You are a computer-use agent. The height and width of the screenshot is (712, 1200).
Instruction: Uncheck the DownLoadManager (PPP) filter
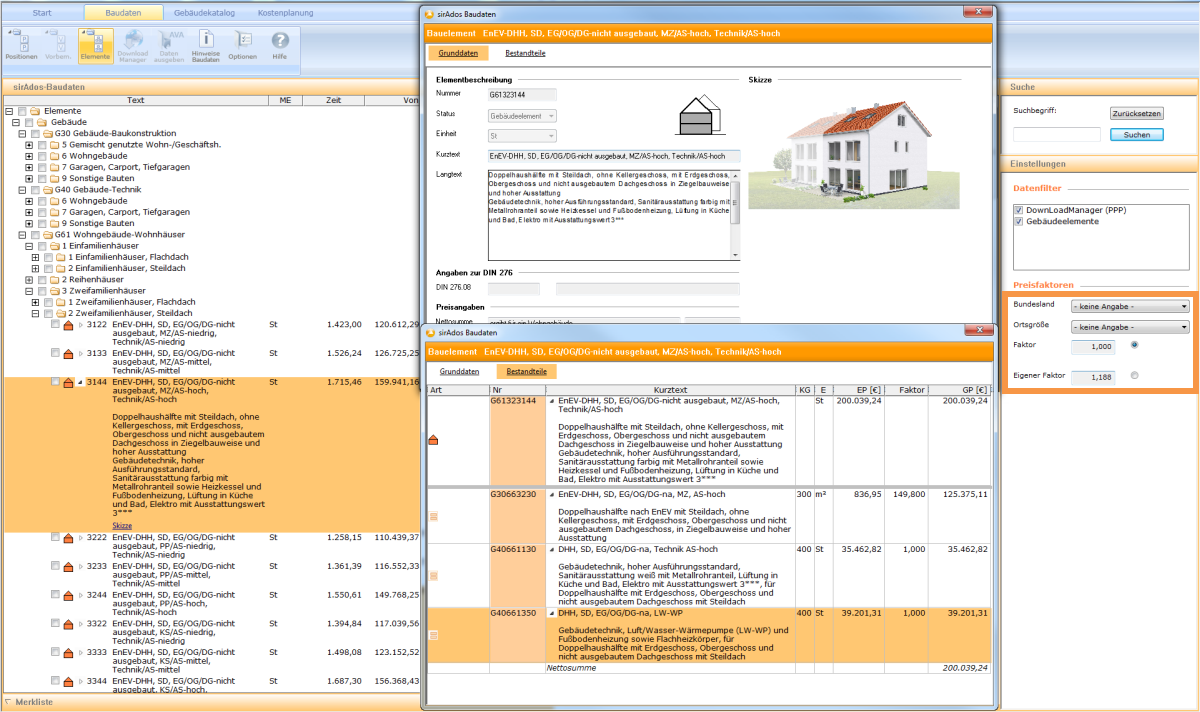[1019, 210]
